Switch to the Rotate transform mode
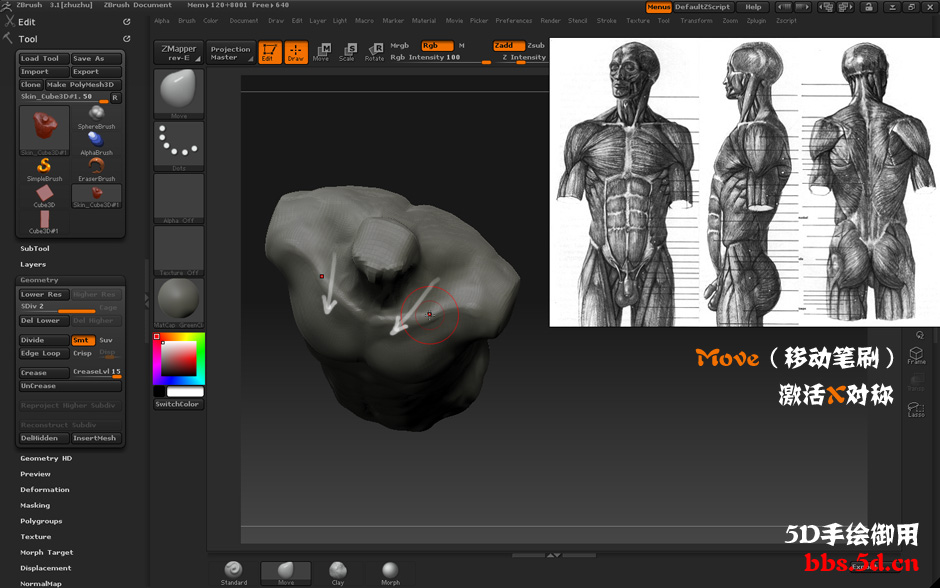This screenshot has width=940, height=588. pos(374,52)
